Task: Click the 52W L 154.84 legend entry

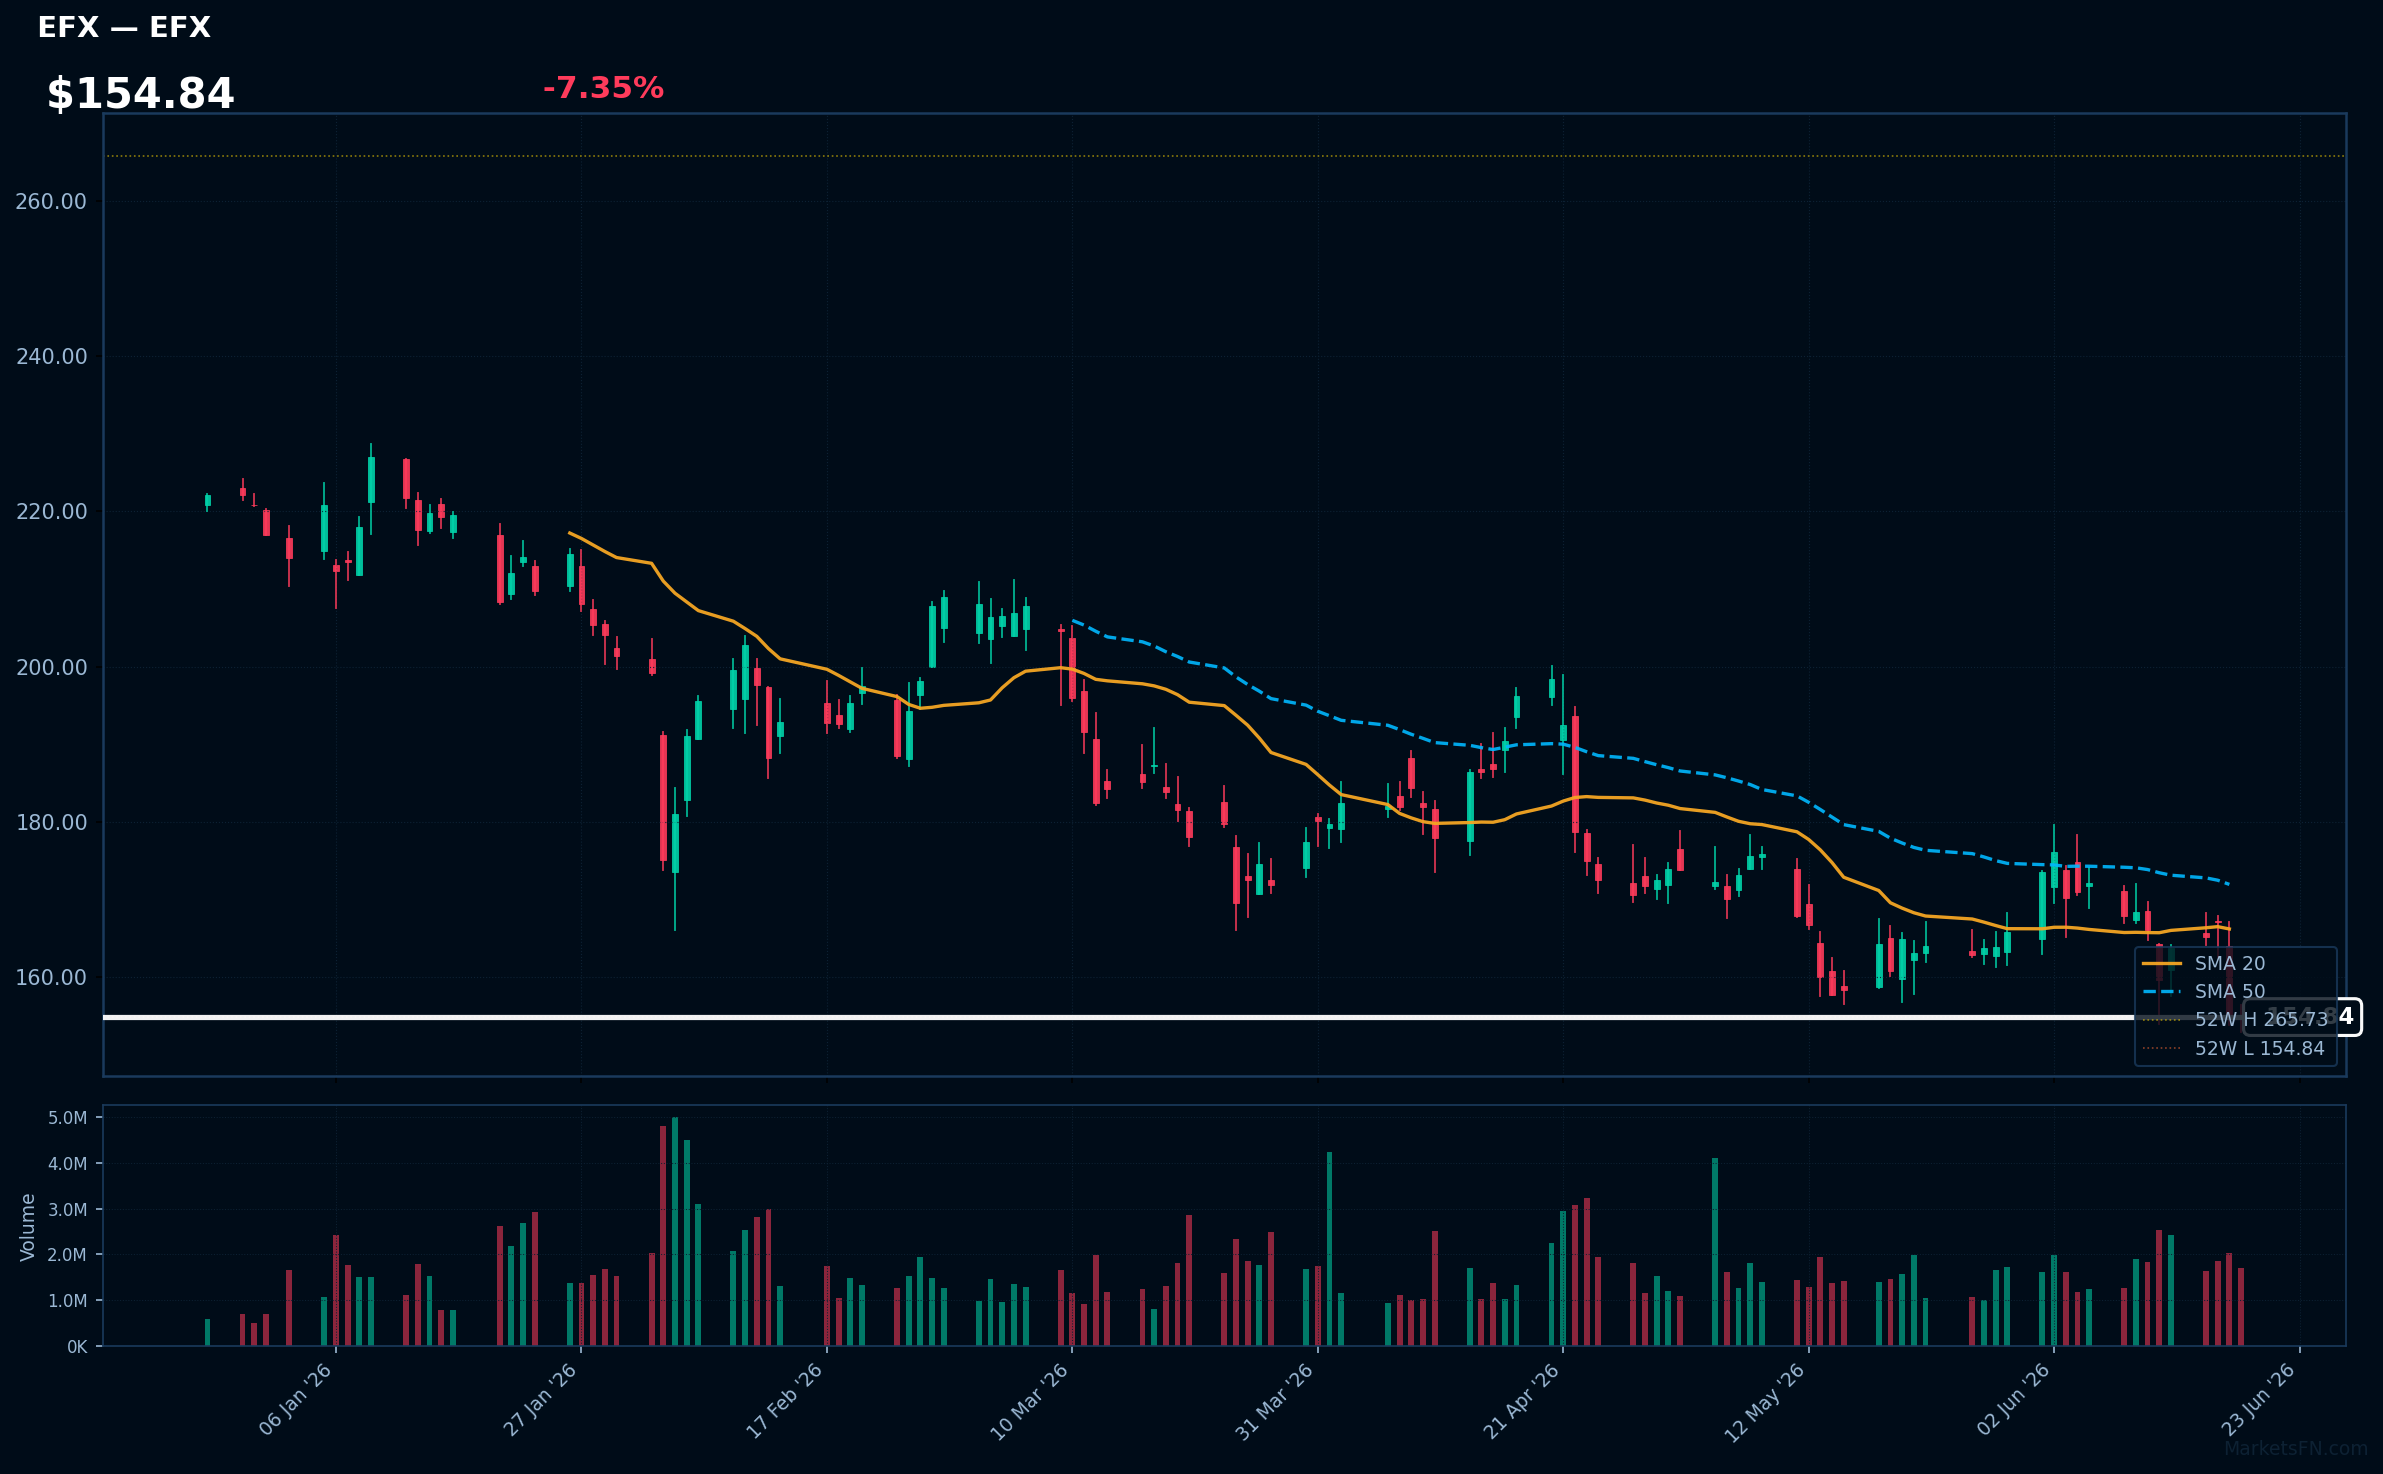Action: pos(2233,1049)
